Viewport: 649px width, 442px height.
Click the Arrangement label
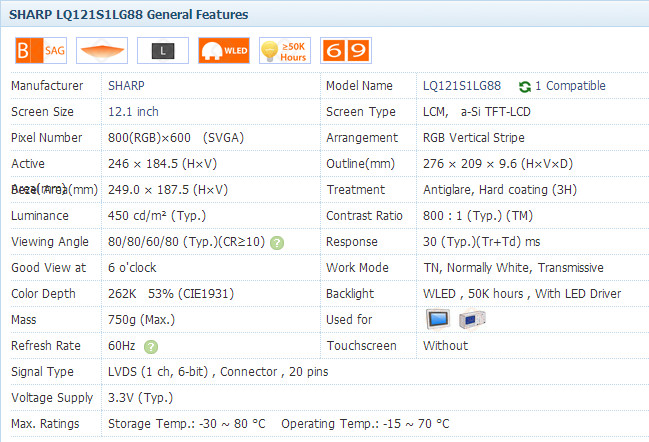point(362,138)
